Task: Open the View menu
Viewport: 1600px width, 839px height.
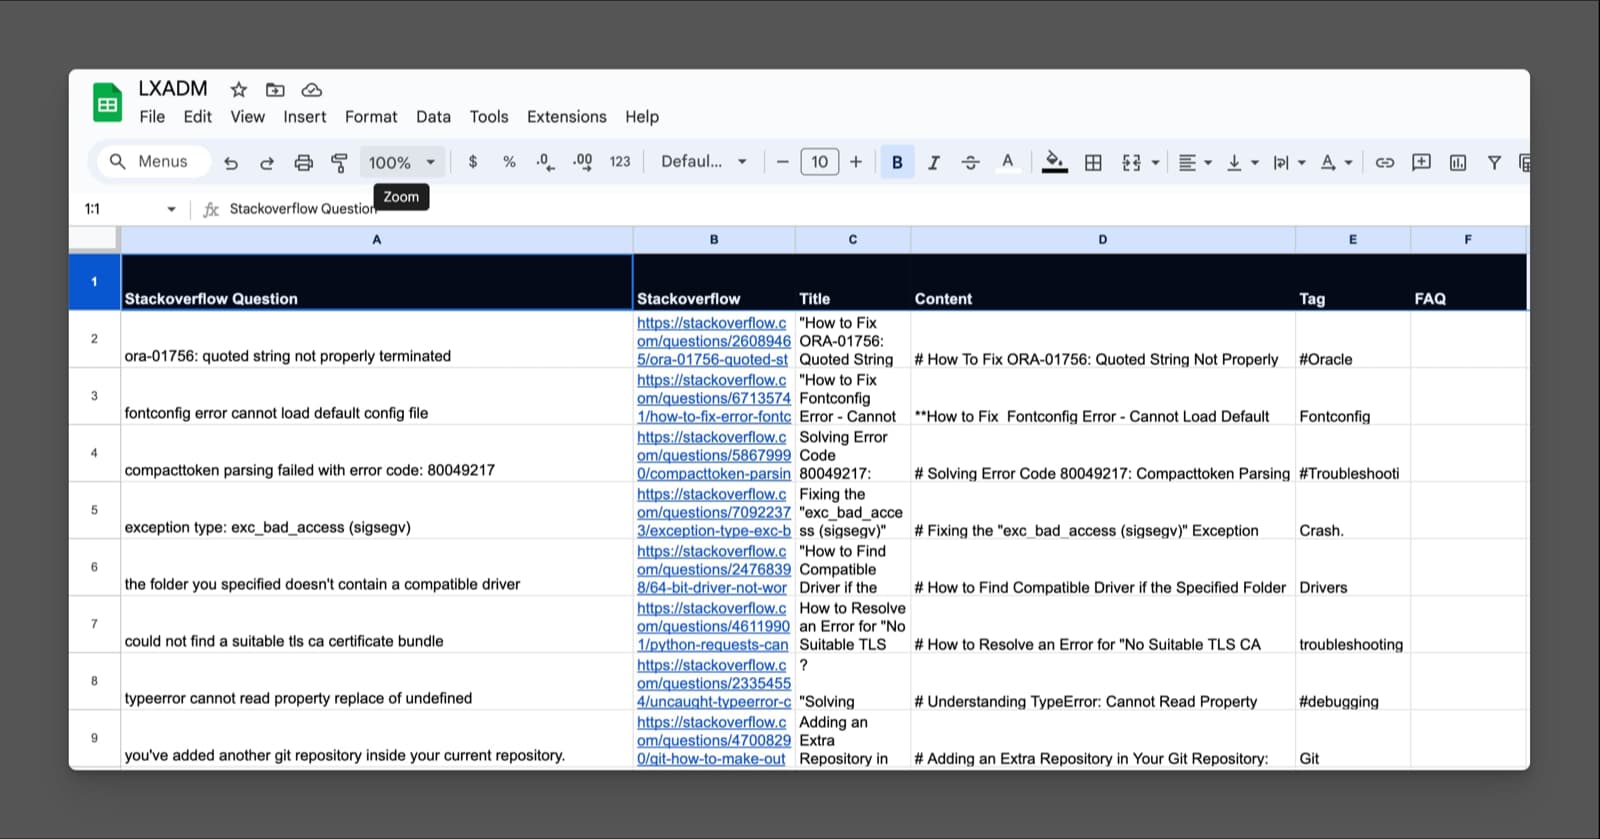Action: point(247,117)
